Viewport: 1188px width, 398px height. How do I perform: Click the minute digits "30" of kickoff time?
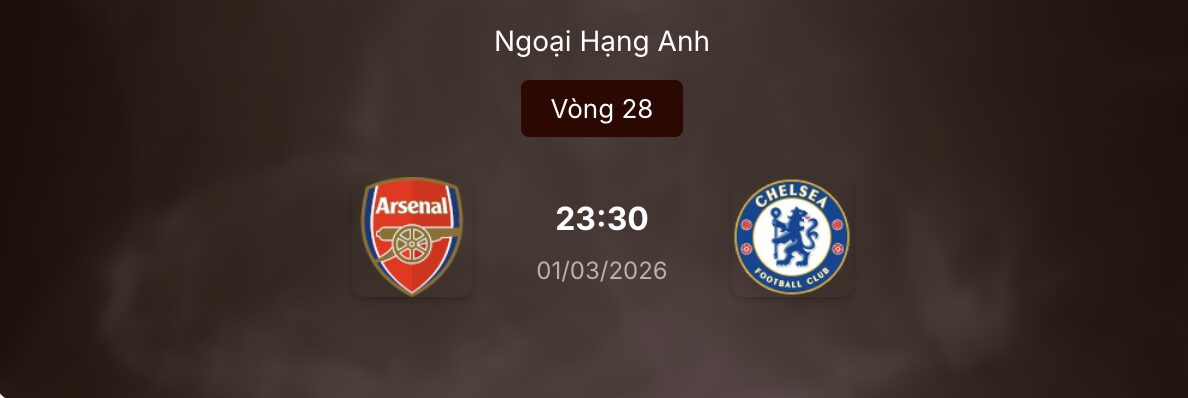pos(627,219)
